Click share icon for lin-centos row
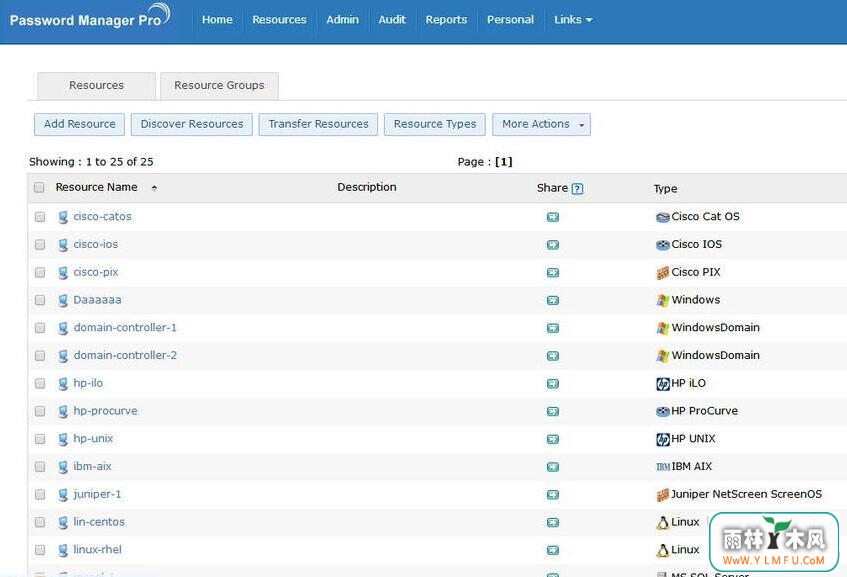 [553, 522]
